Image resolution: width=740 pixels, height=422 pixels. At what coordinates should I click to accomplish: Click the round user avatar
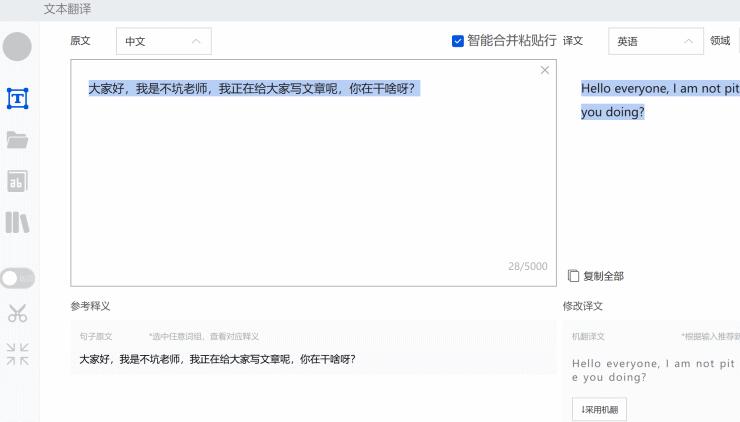(17, 46)
